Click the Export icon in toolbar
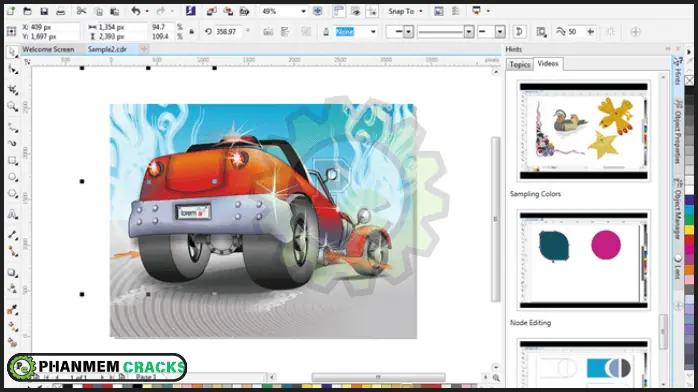 (x=228, y=11)
